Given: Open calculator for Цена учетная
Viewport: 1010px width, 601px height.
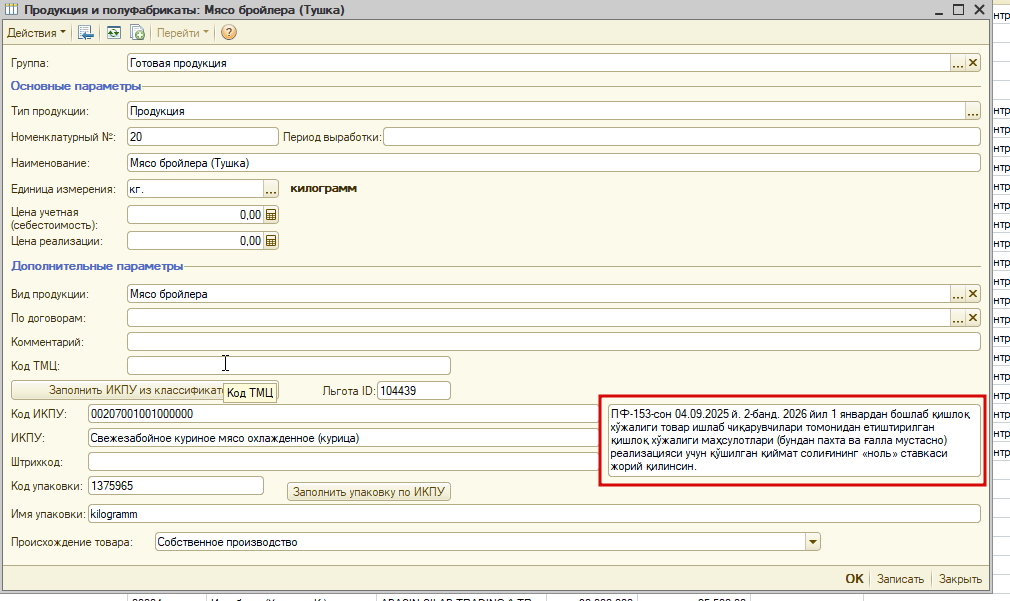Looking at the screenshot, I should (x=271, y=215).
